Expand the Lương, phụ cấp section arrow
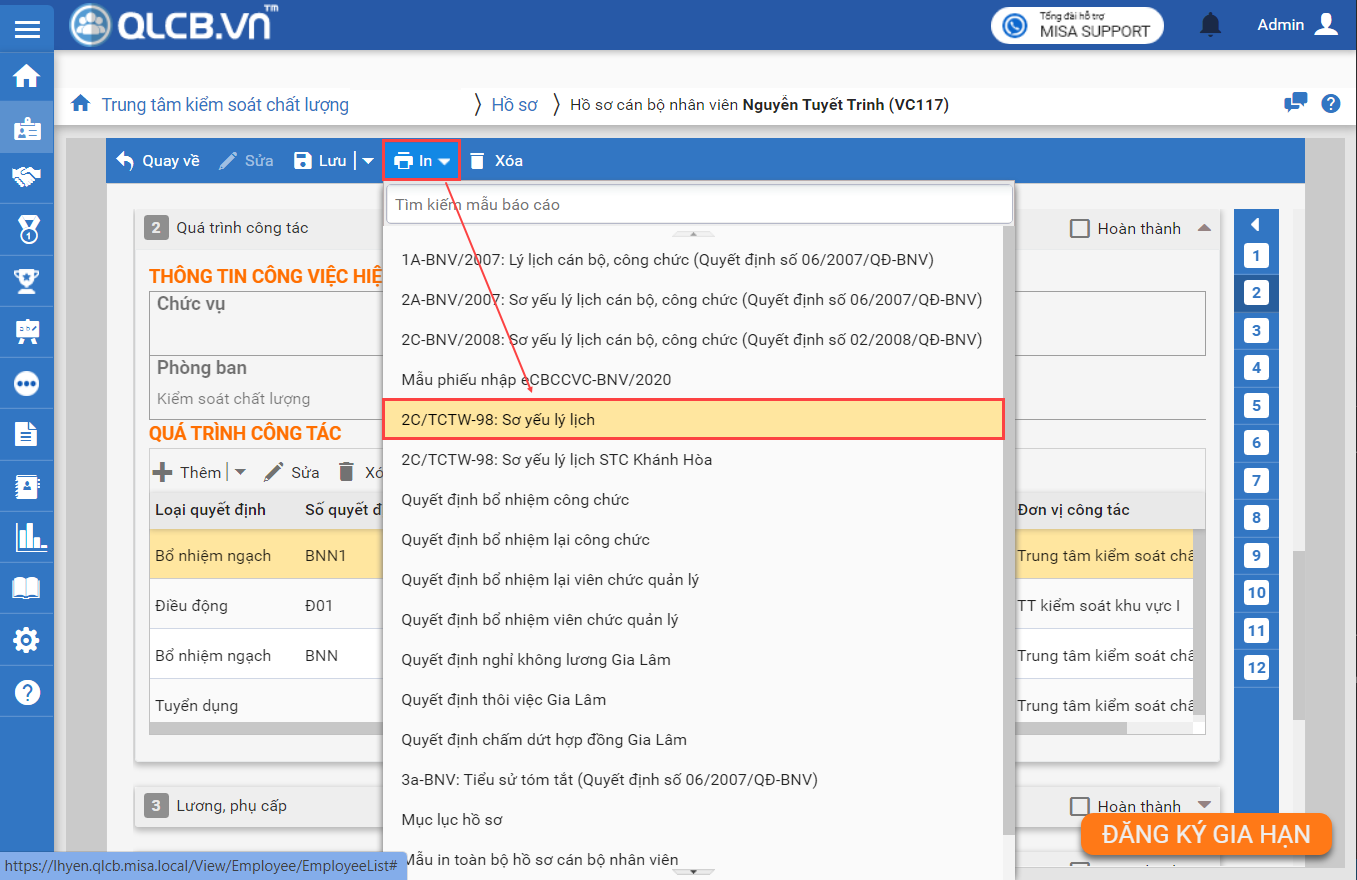Screen dimensions: 1357x880 [x=1204, y=805]
